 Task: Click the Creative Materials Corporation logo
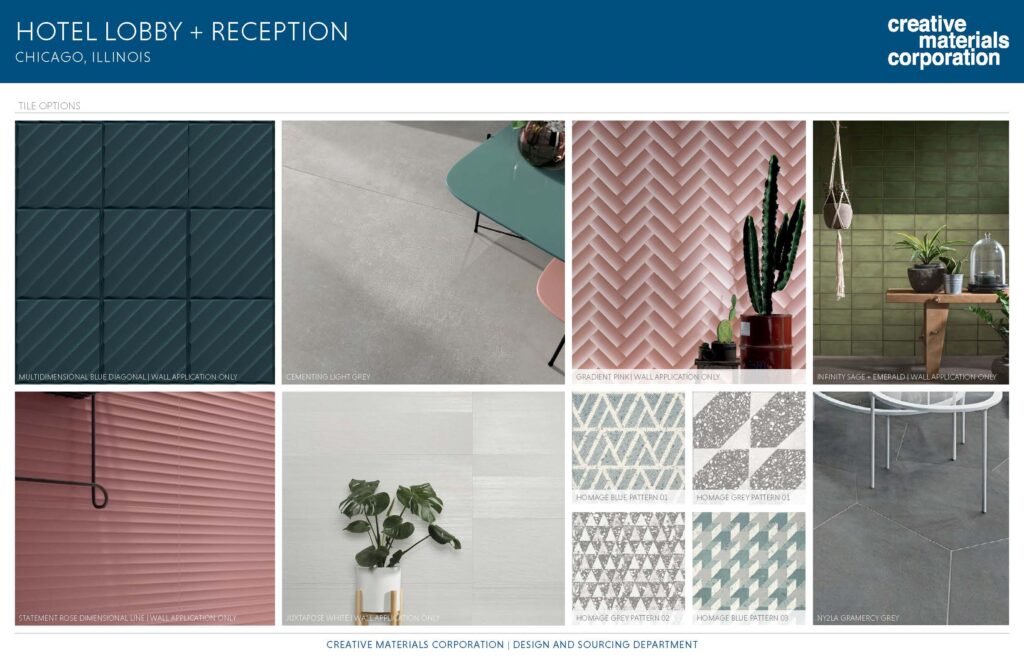(948, 42)
